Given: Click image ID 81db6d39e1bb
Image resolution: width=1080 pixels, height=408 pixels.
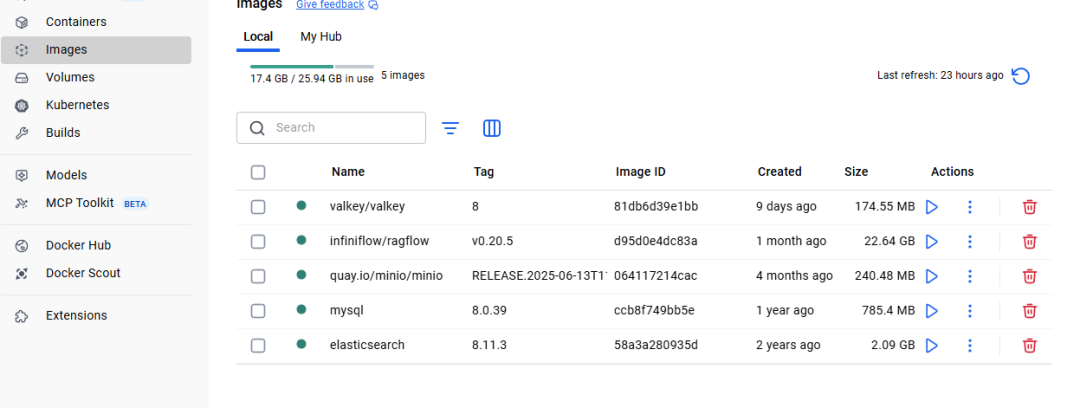Looking at the screenshot, I should pyautogui.click(x=657, y=206).
